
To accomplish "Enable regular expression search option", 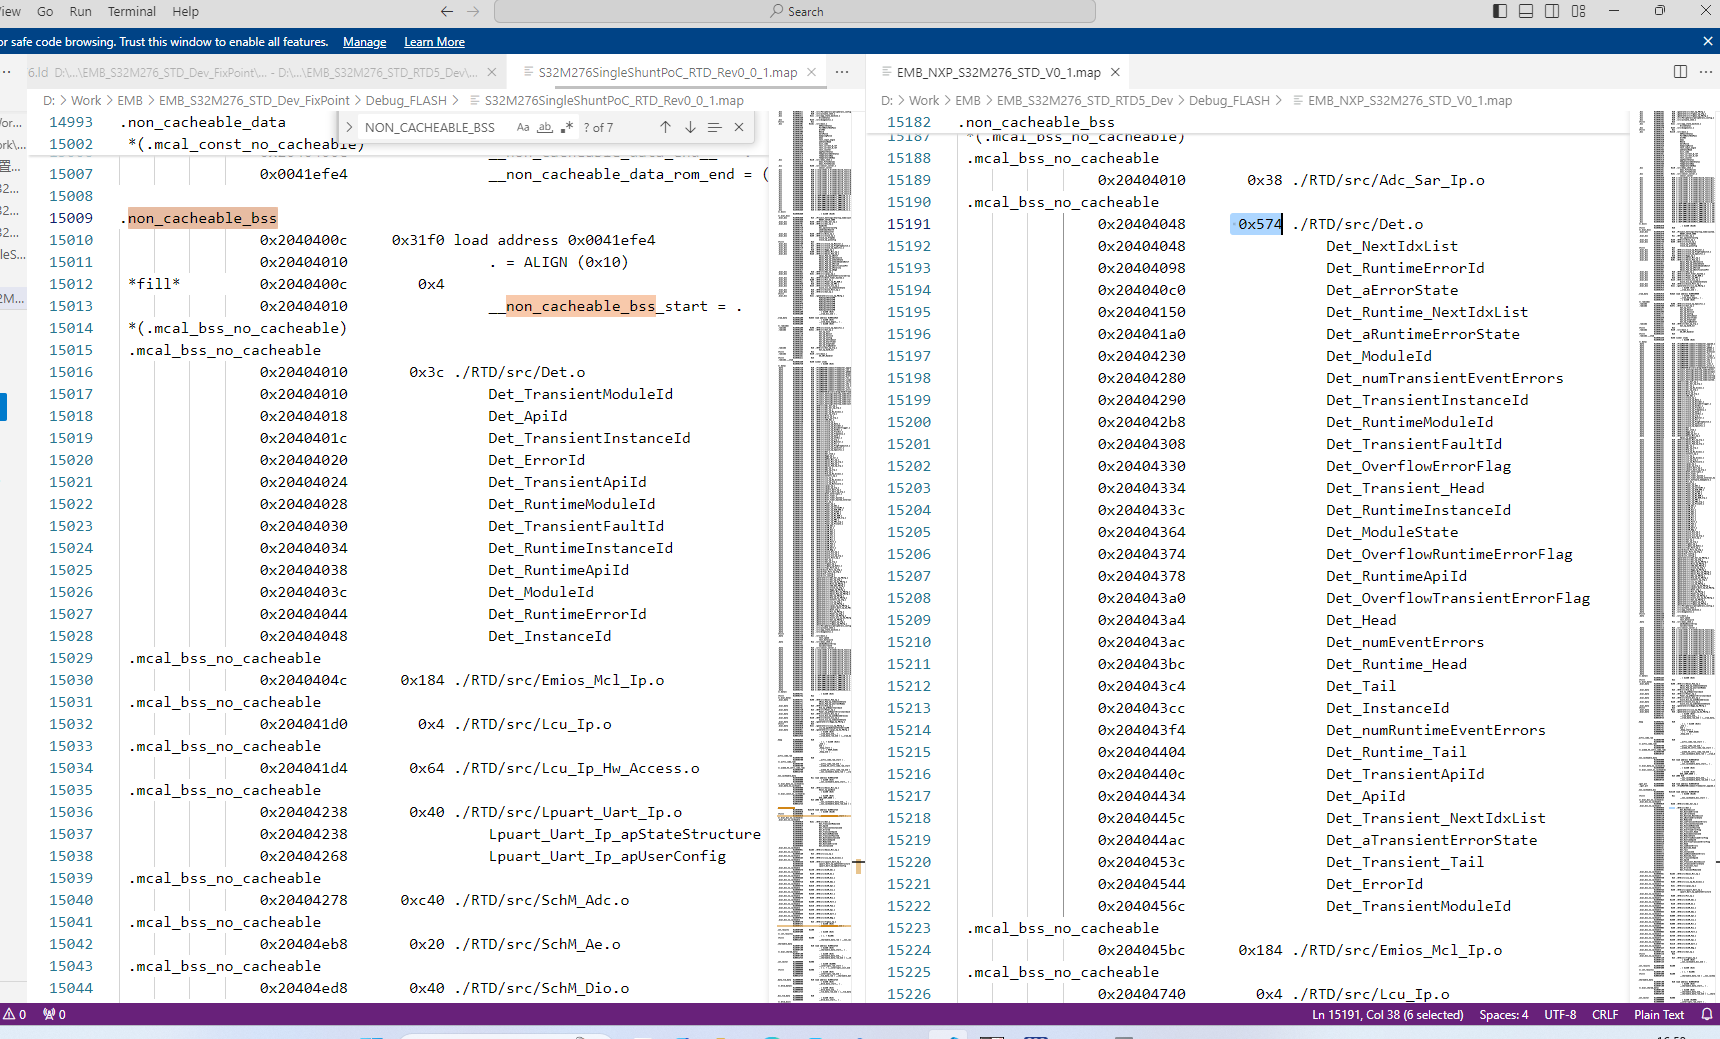I will click(x=567, y=127).
